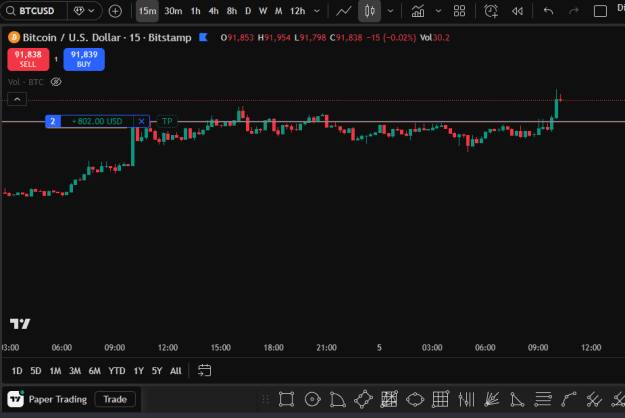The image size is (625, 418).
Task: Close the position with X button
Action: [x=142, y=121]
